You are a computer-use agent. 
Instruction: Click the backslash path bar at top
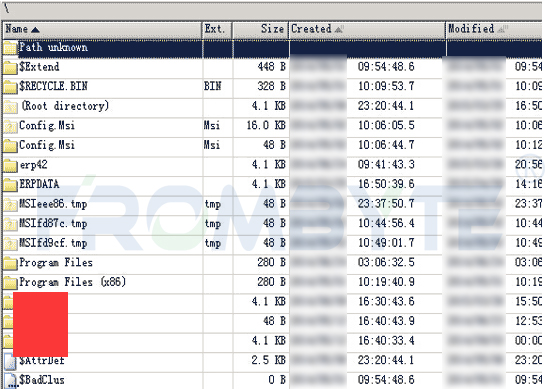[x=272, y=10]
